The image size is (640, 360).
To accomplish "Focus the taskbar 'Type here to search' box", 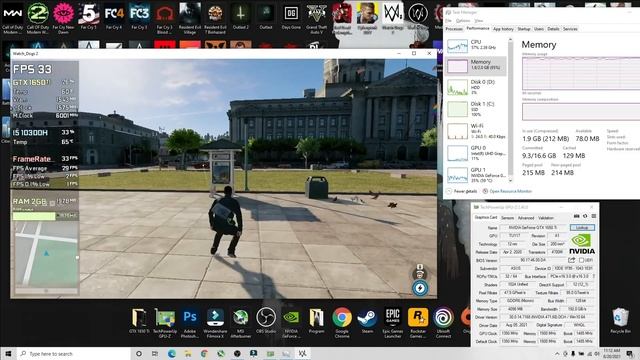I will (73, 353).
